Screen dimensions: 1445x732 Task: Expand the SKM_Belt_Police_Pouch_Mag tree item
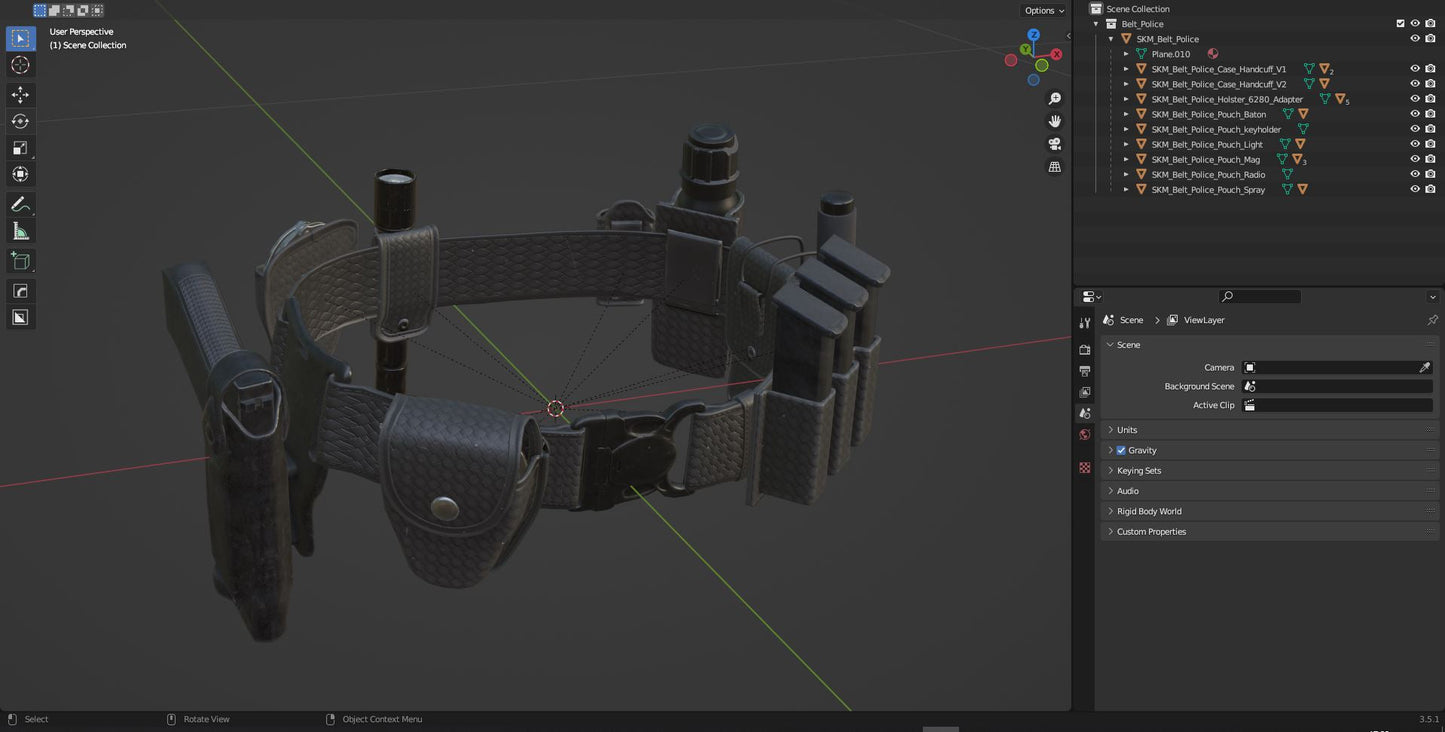(1126, 159)
